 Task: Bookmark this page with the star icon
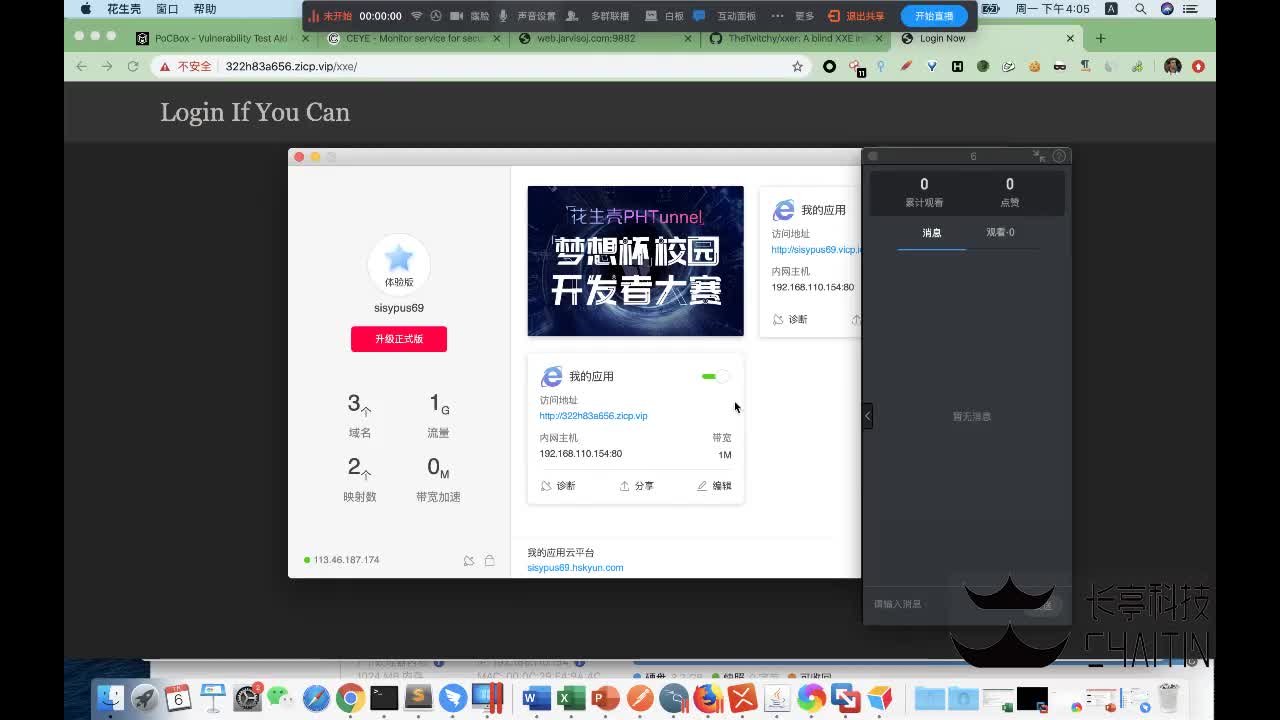coord(797,66)
